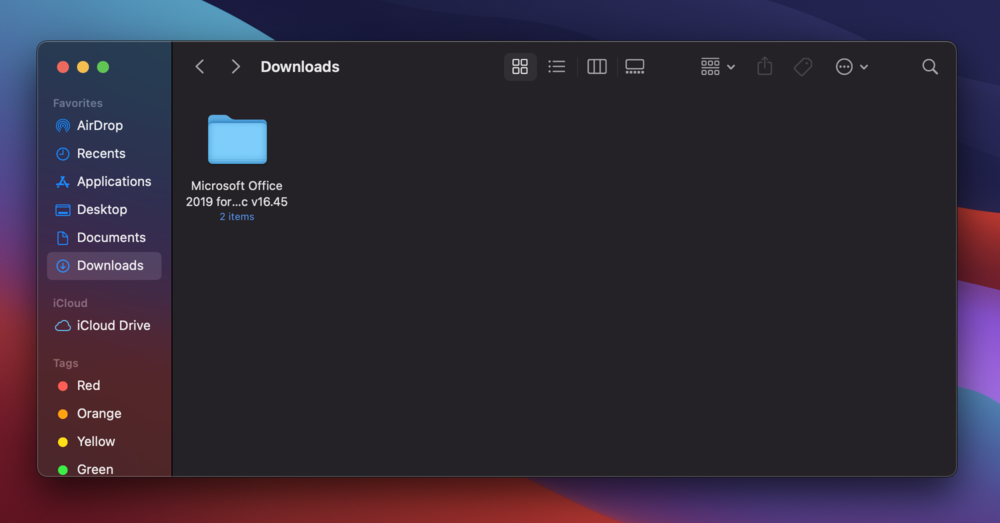Open Applications from the sidebar
This screenshot has width=1000, height=523.
pos(113,182)
